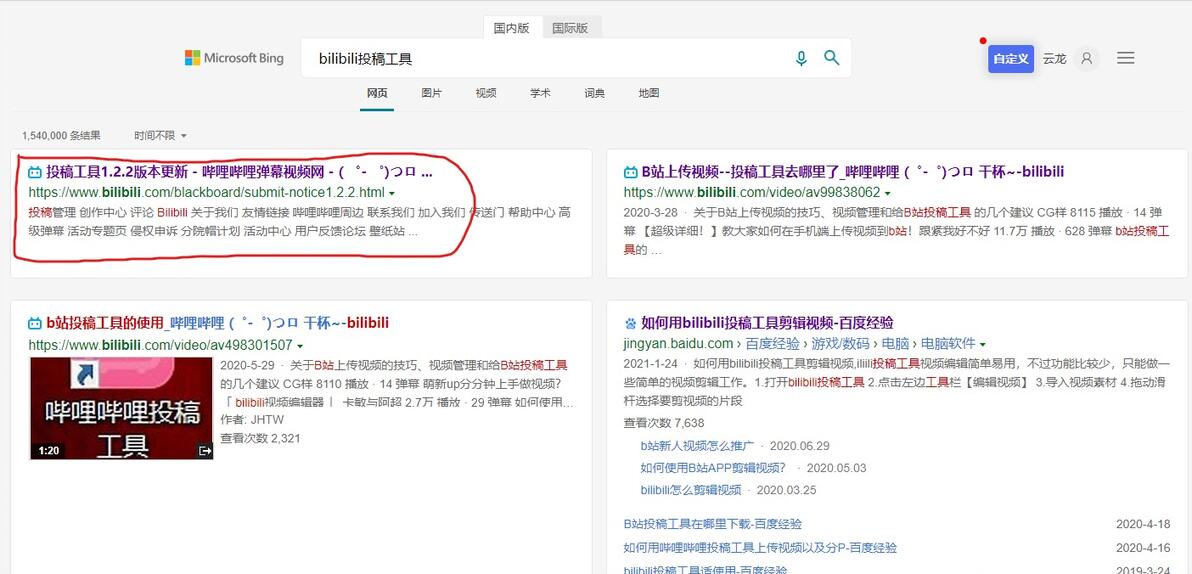Click the jingyan.baidu.com breadcrumb
This screenshot has width=1192, height=574.
tap(678, 344)
